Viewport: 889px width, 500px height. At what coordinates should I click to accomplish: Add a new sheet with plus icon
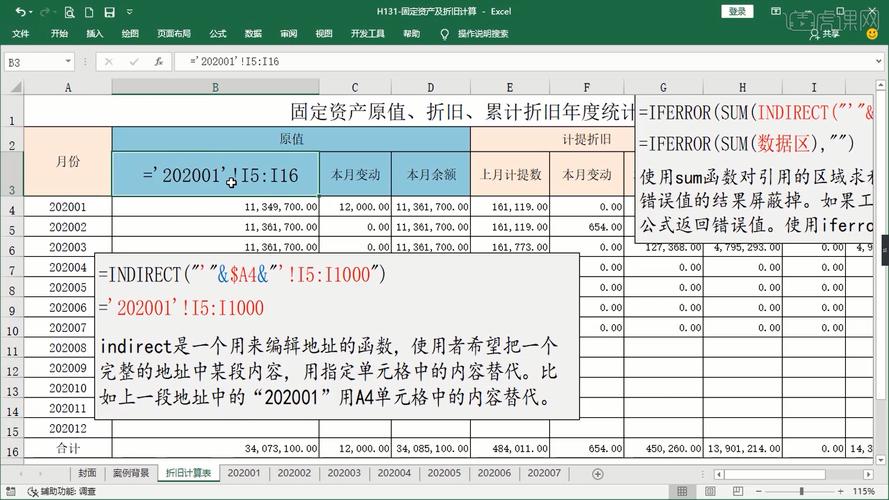pyautogui.click(x=598, y=474)
